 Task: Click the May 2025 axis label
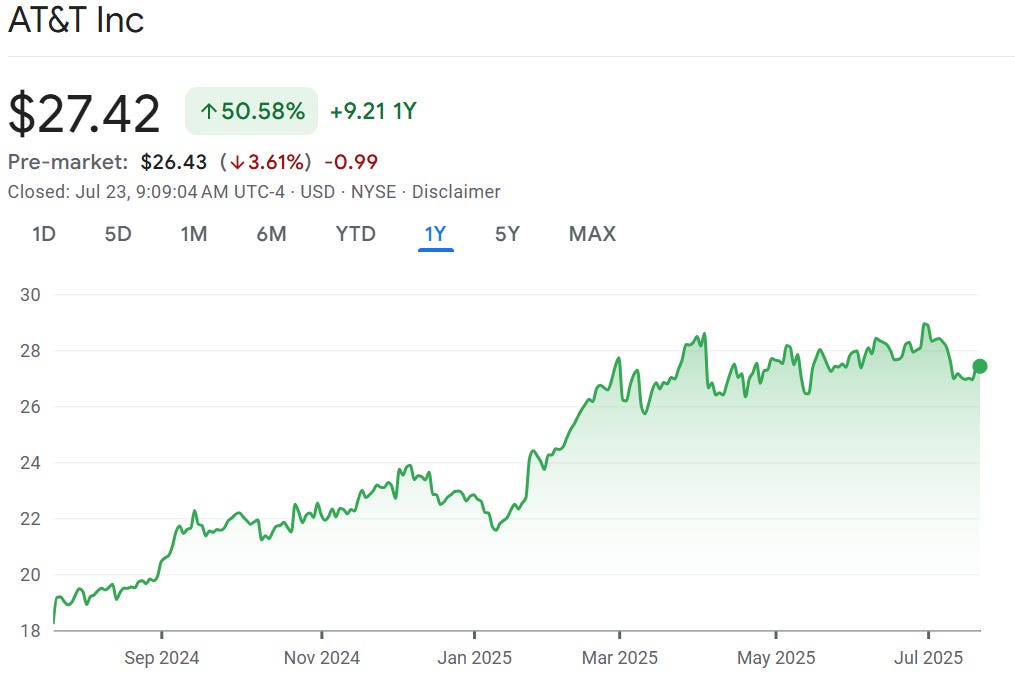point(776,658)
